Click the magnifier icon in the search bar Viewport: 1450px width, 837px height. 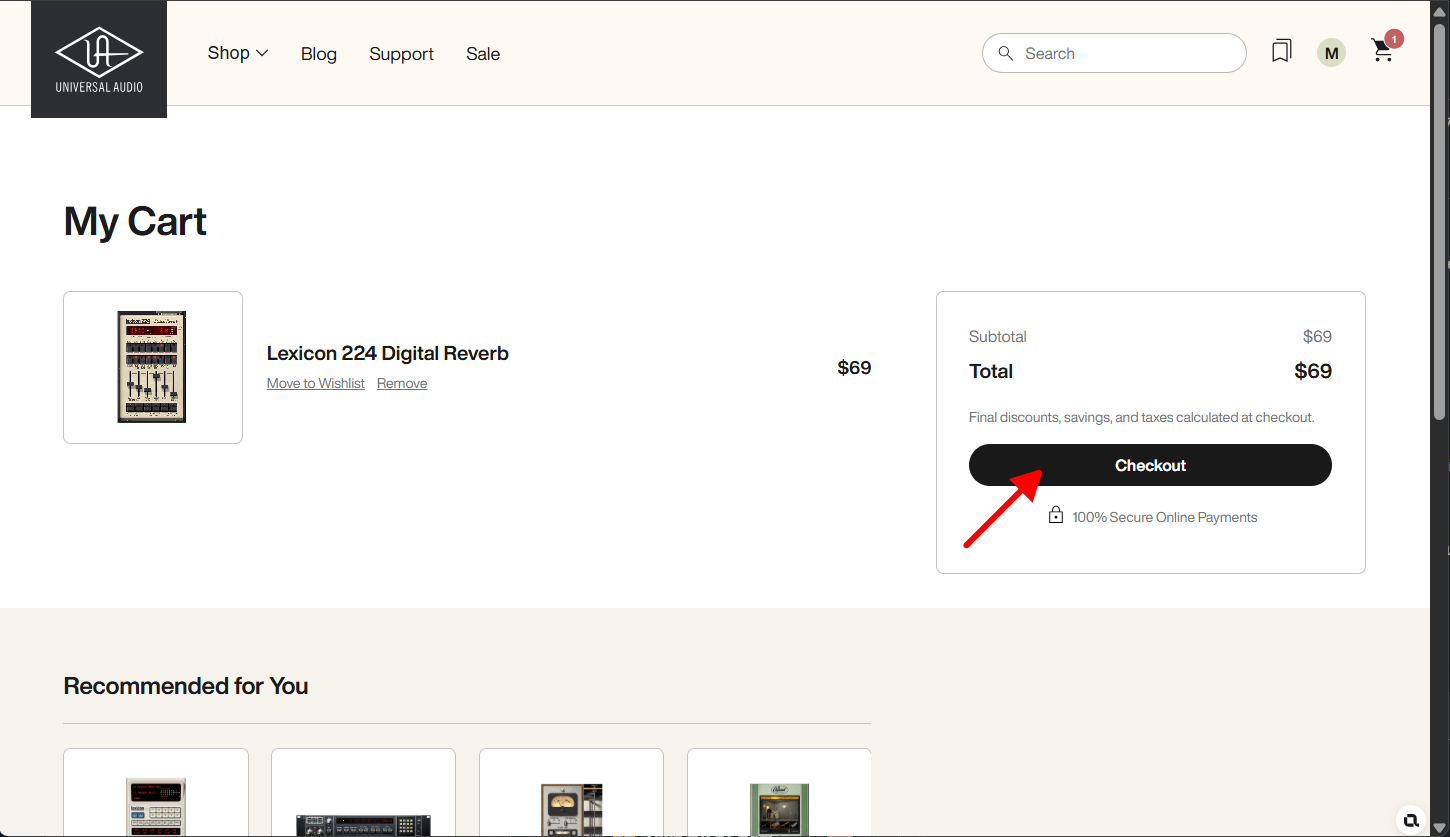click(1006, 53)
